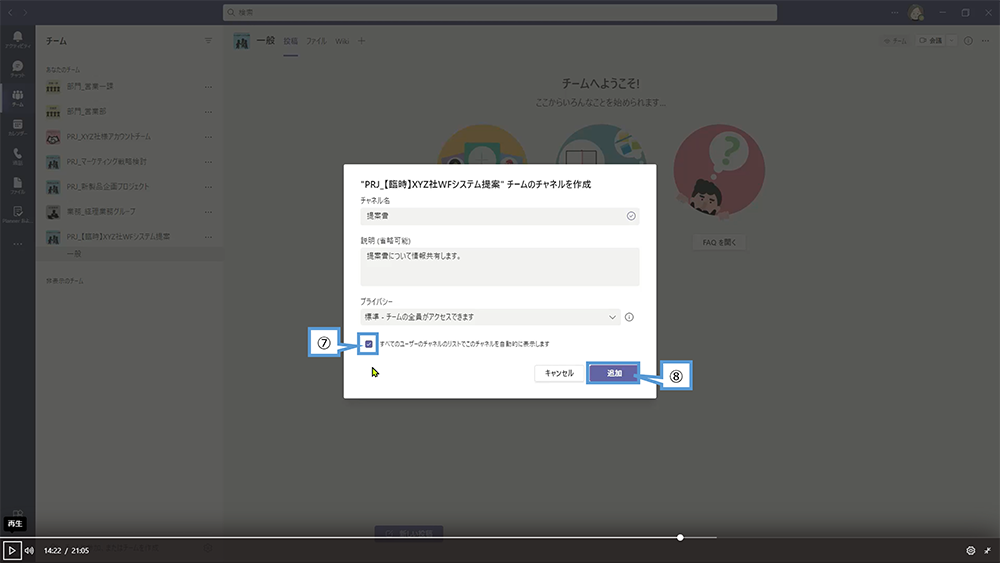Click the fullscreen toggle icon of video player
This screenshot has height=563, width=1000.
pyautogui.click(x=987, y=550)
